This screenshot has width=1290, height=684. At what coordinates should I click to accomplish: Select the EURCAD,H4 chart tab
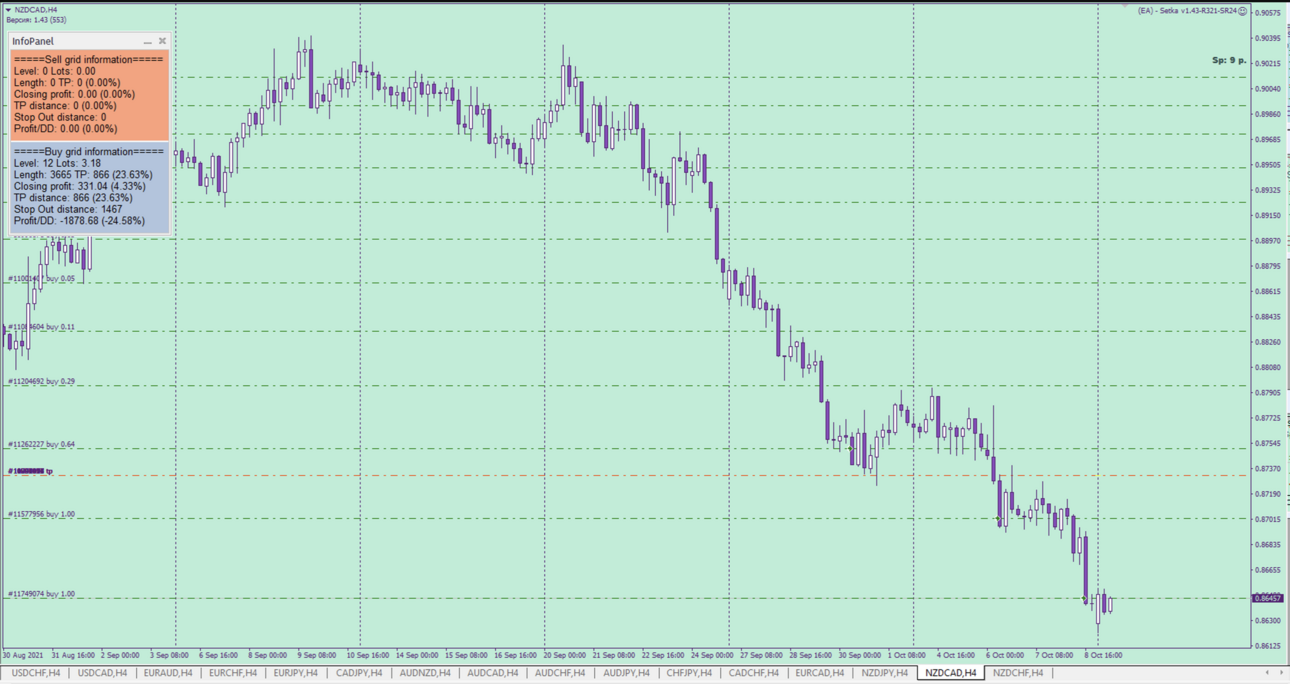820,674
